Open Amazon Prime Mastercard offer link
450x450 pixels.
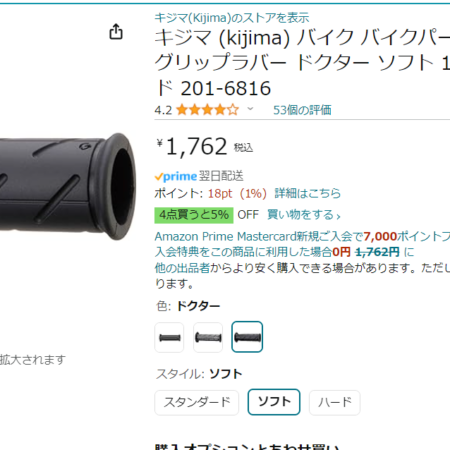[302, 236]
